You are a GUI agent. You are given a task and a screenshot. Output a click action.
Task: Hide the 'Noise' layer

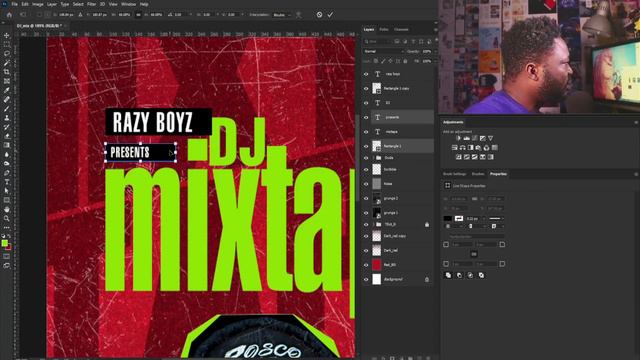(366, 184)
